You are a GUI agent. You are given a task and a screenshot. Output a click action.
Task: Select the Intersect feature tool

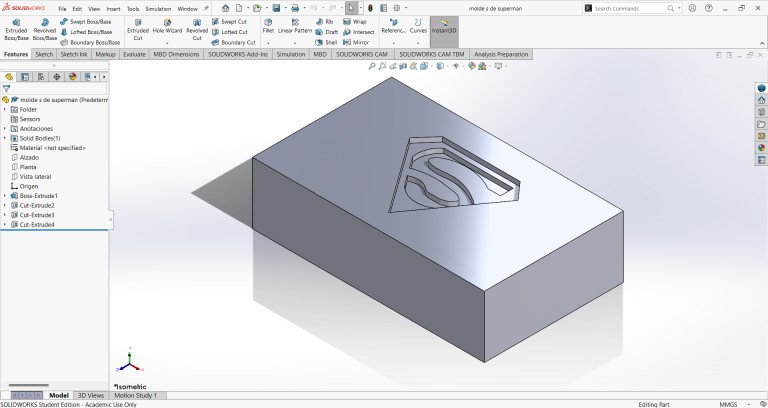359,32
